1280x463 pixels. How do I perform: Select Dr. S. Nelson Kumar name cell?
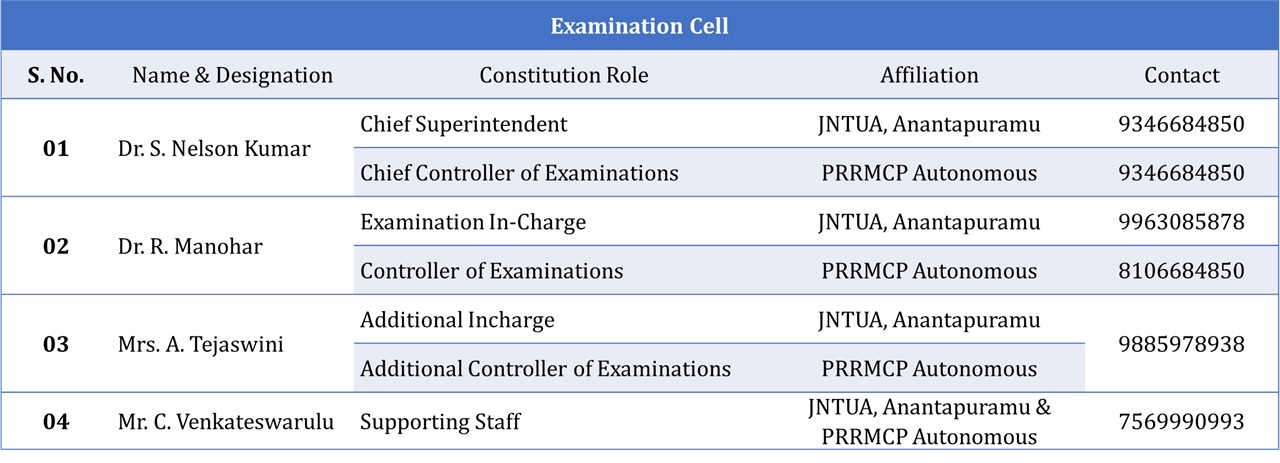pyautogui.click(x=214, y=149)
